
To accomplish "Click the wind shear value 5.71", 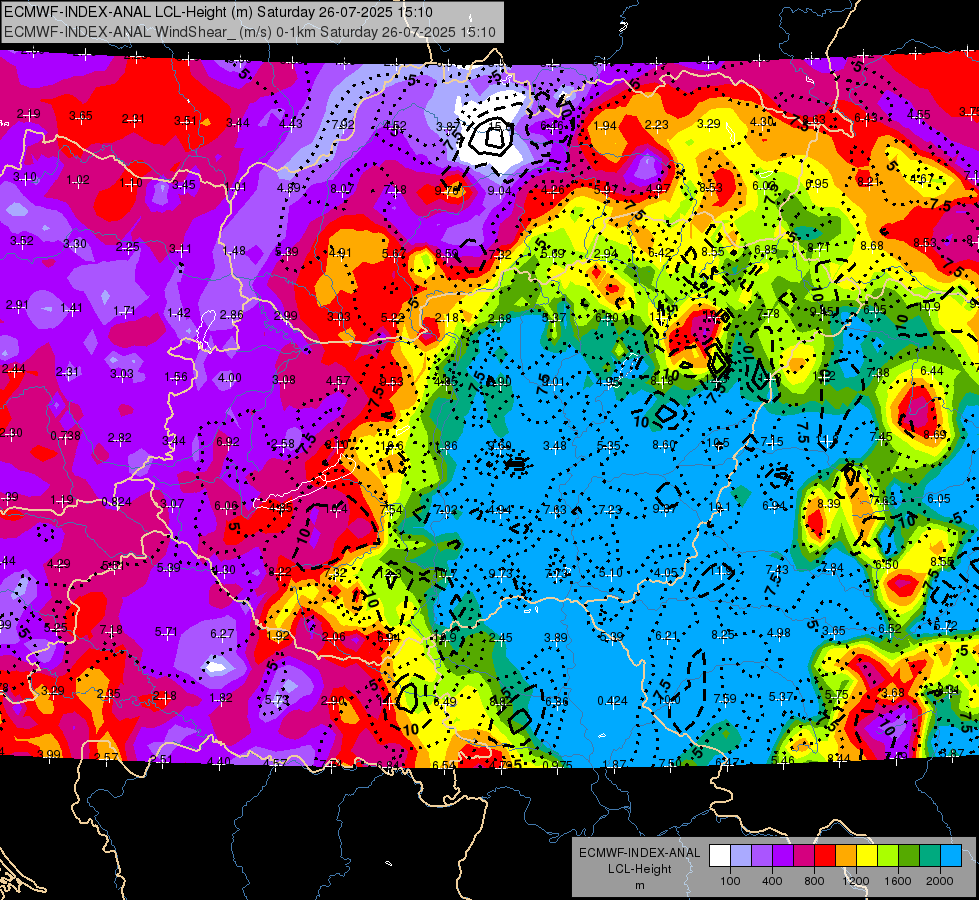I will pyautogui.click(x=166, y=631).
